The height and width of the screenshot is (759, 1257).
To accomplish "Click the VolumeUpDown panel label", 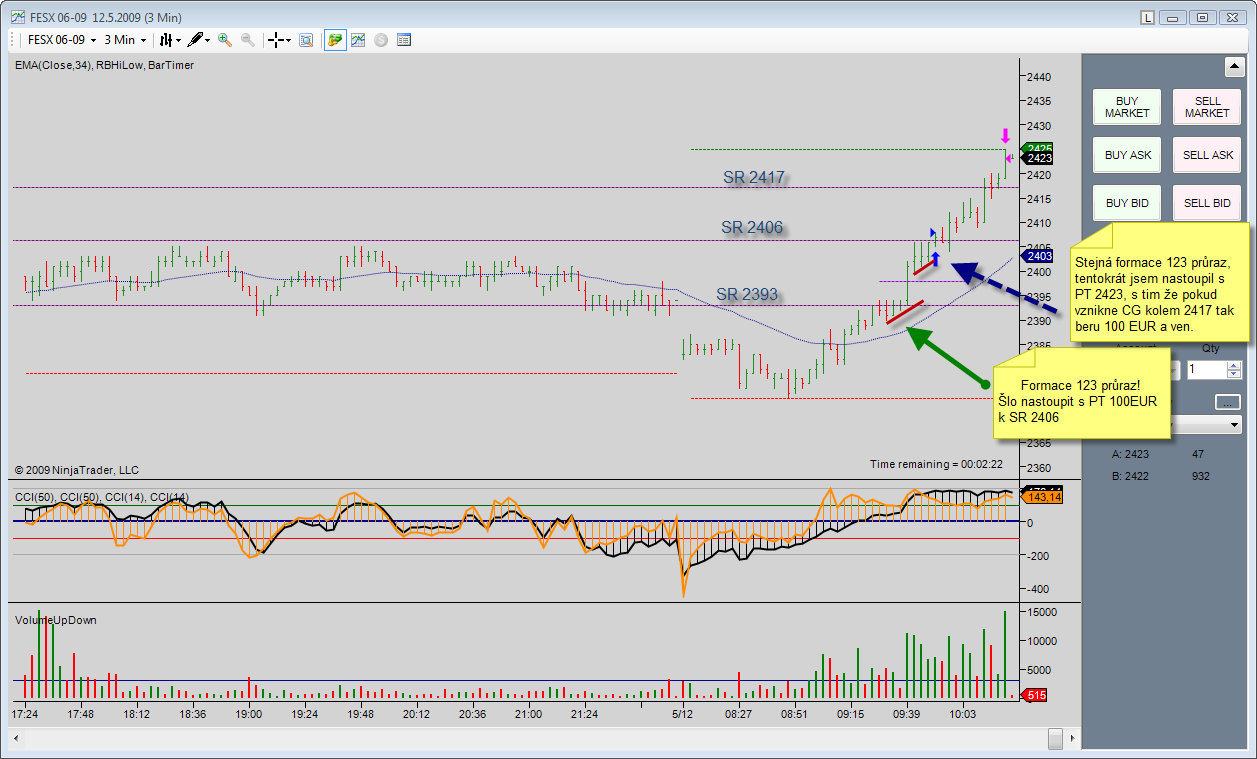I will [x=55, y=620].
